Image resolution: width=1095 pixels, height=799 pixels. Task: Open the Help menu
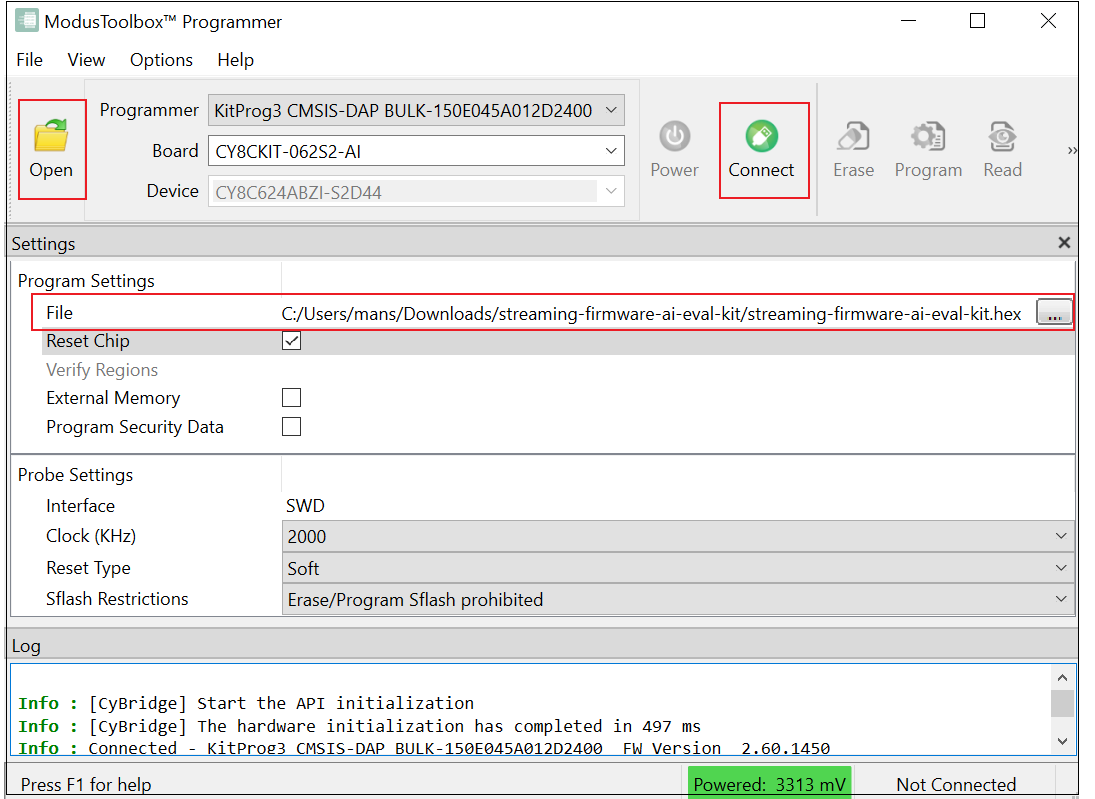pyautogui.click(x=235, y=60)
